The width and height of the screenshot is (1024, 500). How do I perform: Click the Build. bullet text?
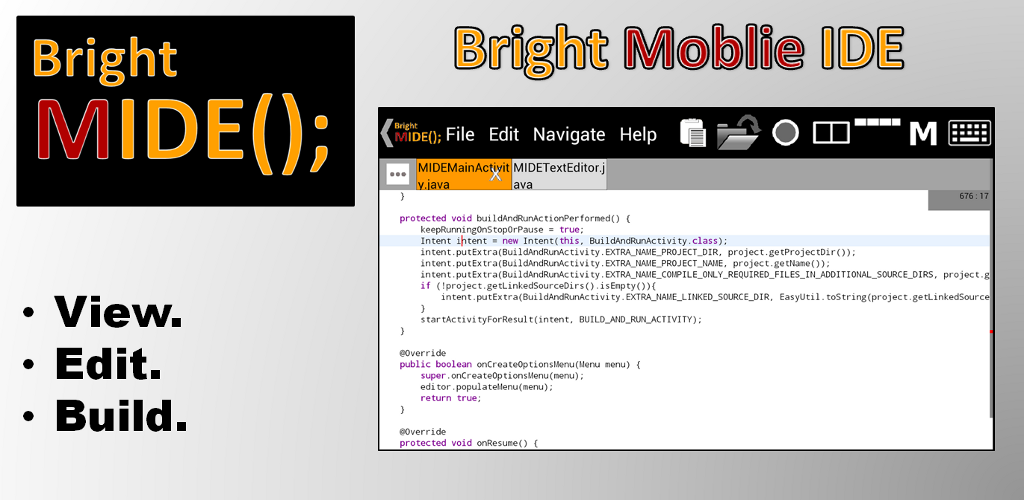(121, 414)
